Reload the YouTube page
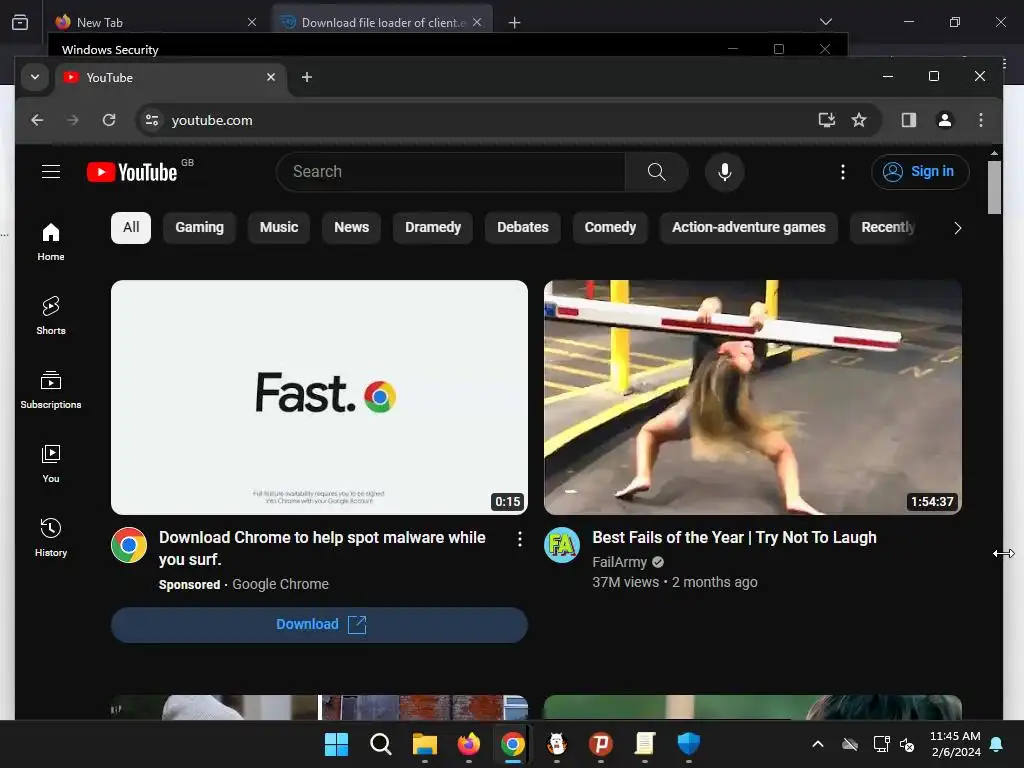Image resolution: width=1024 pixels, height=768 pixels. 109,120
